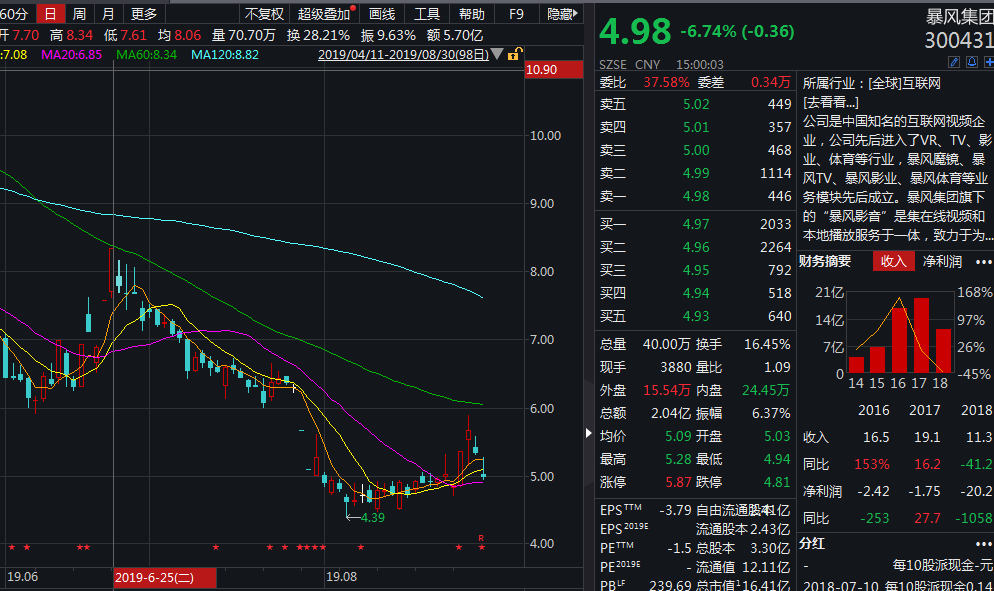Image resolution: width=994 pixels, height=591 pixels.
Task: Open the more options dots in 财务摘要
Action: pyautogui.click(x=983, y=262)
